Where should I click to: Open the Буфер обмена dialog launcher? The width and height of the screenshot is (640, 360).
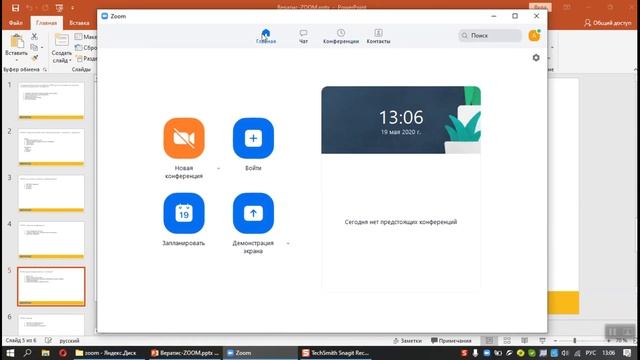coord(45,70)
